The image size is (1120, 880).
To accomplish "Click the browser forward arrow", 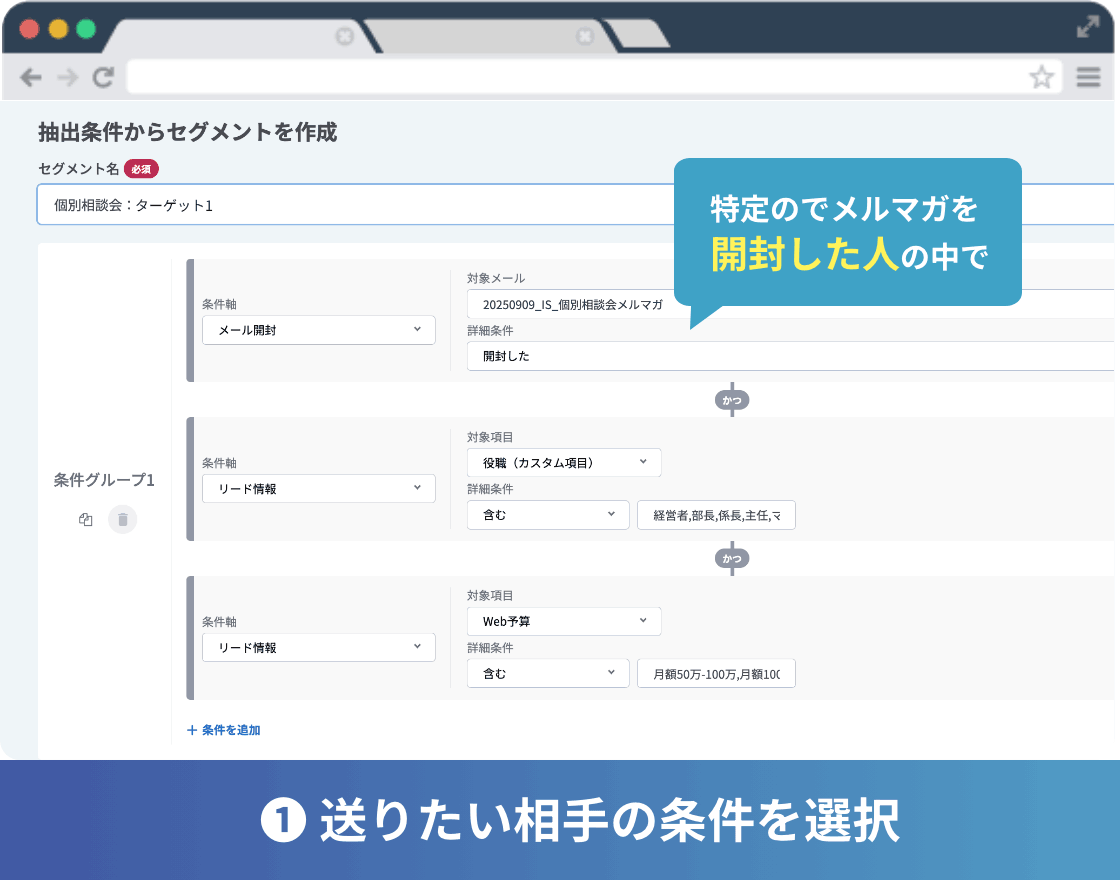I will (x=67, y=77).
